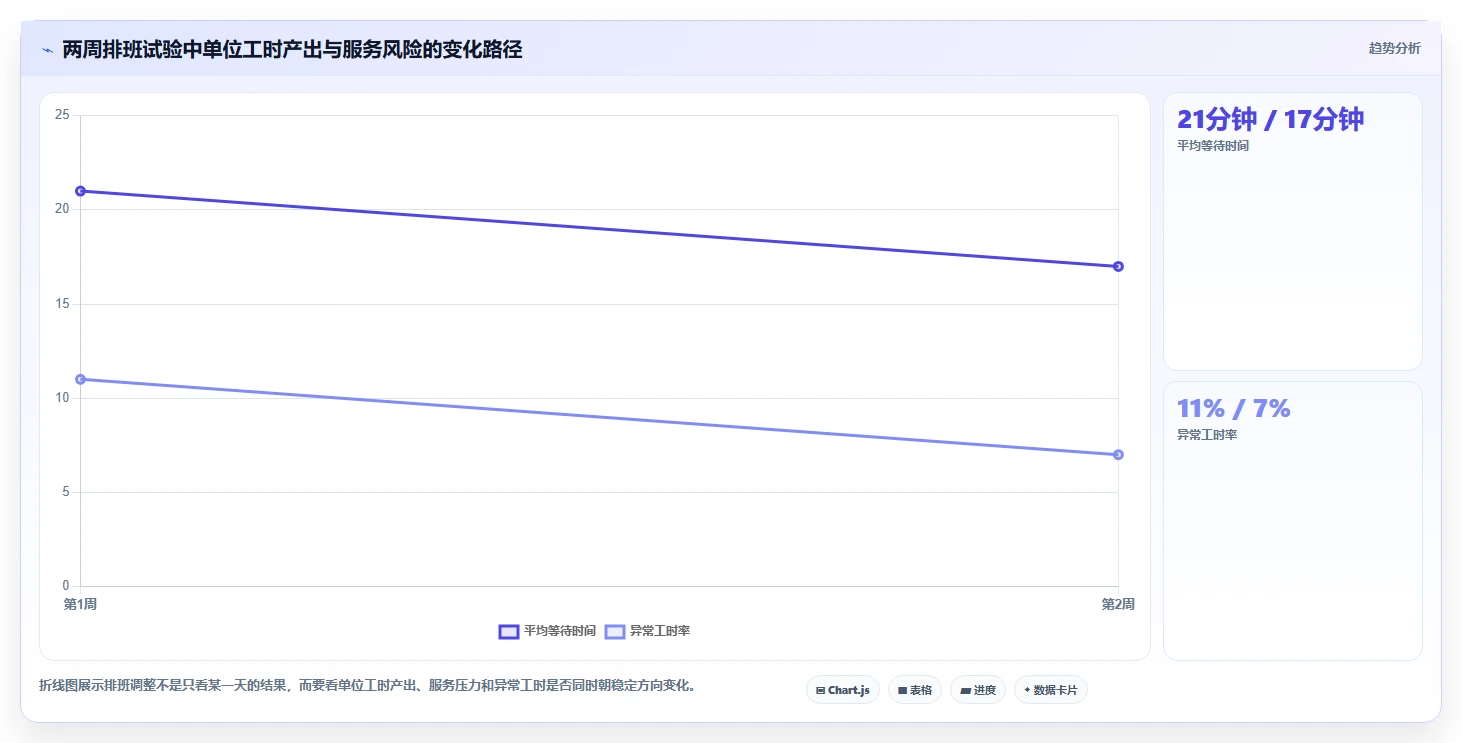Image resolution: width=1462 pixels, height=743 pixels.
Task: Click the 第1周 point on 异常工时率 line
Action: click(x=80, y=379)
